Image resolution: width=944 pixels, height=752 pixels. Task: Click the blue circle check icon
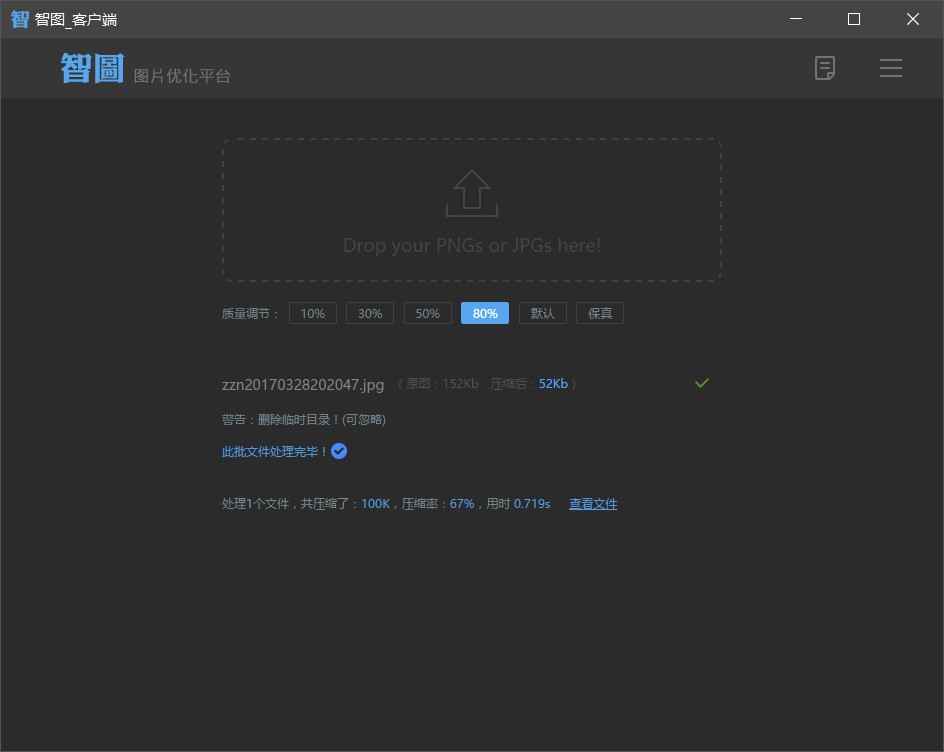pyautogui.click(x=339, y=451)
